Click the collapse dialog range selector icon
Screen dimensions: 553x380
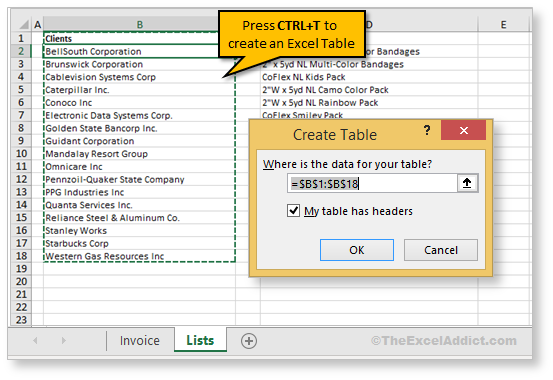467,183
